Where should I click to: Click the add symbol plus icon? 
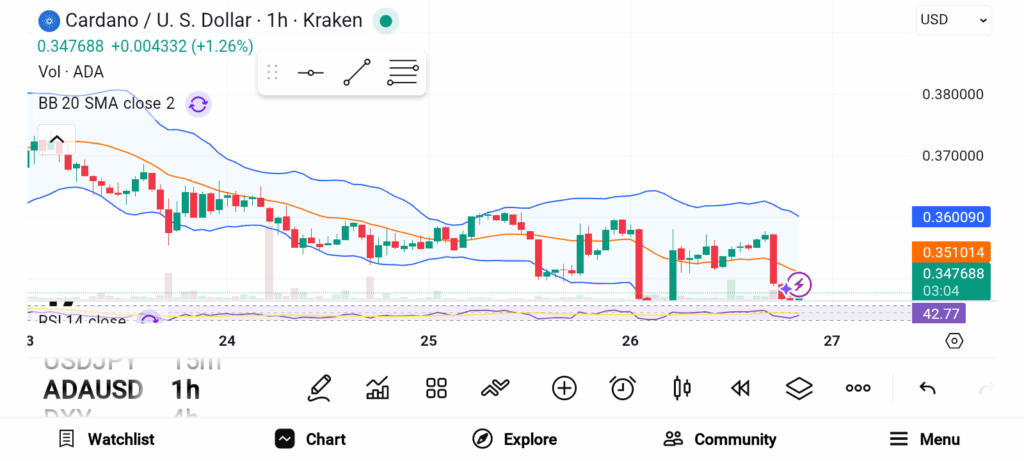(x=564, y=388)
